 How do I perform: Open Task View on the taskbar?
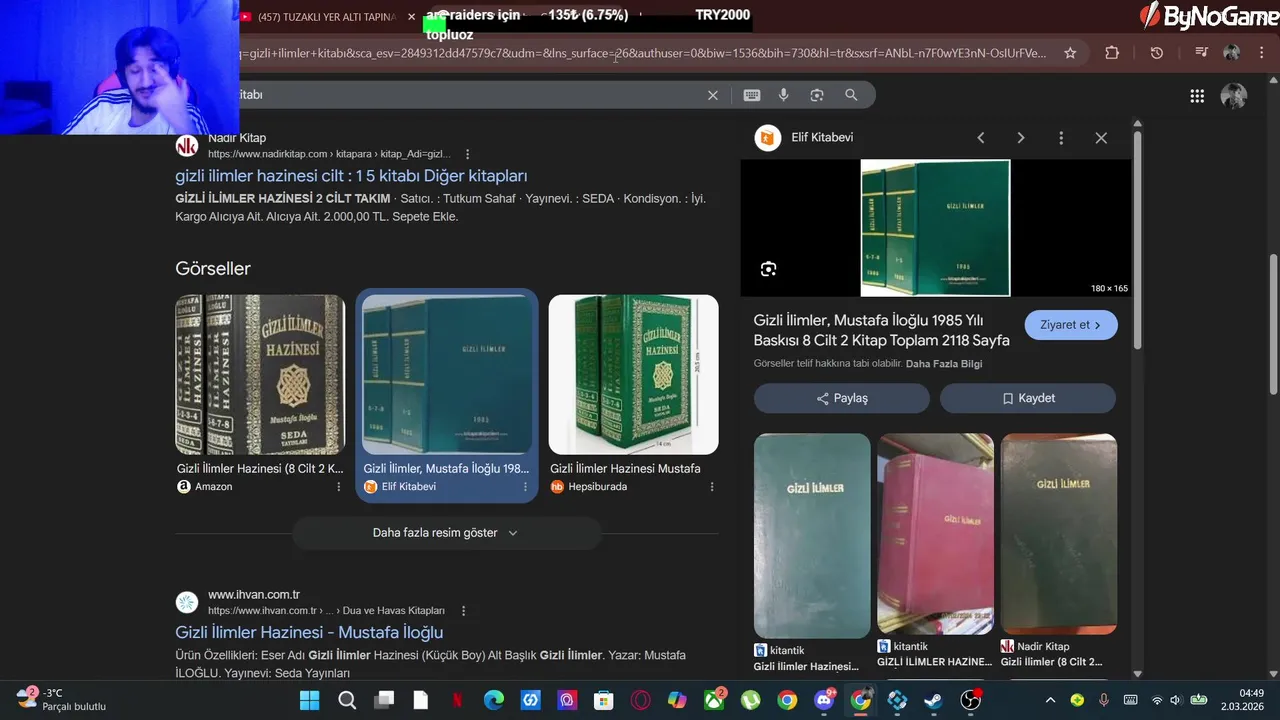click(x=384, y=700)
